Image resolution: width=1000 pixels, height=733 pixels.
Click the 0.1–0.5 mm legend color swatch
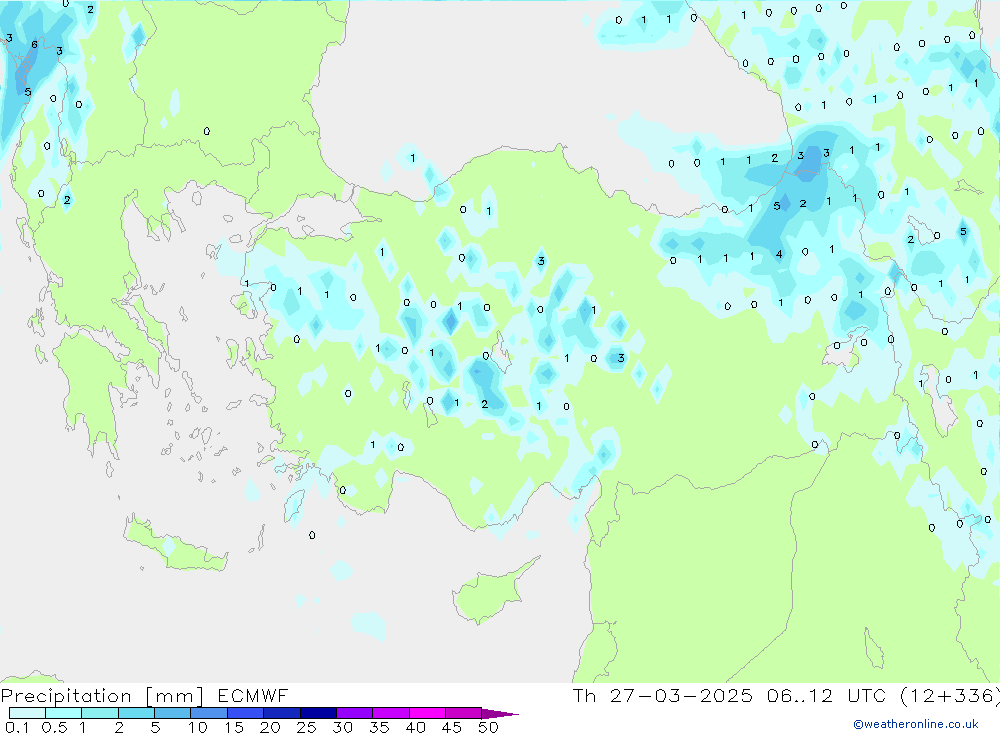pyautogui.click(x=27, y=713)
